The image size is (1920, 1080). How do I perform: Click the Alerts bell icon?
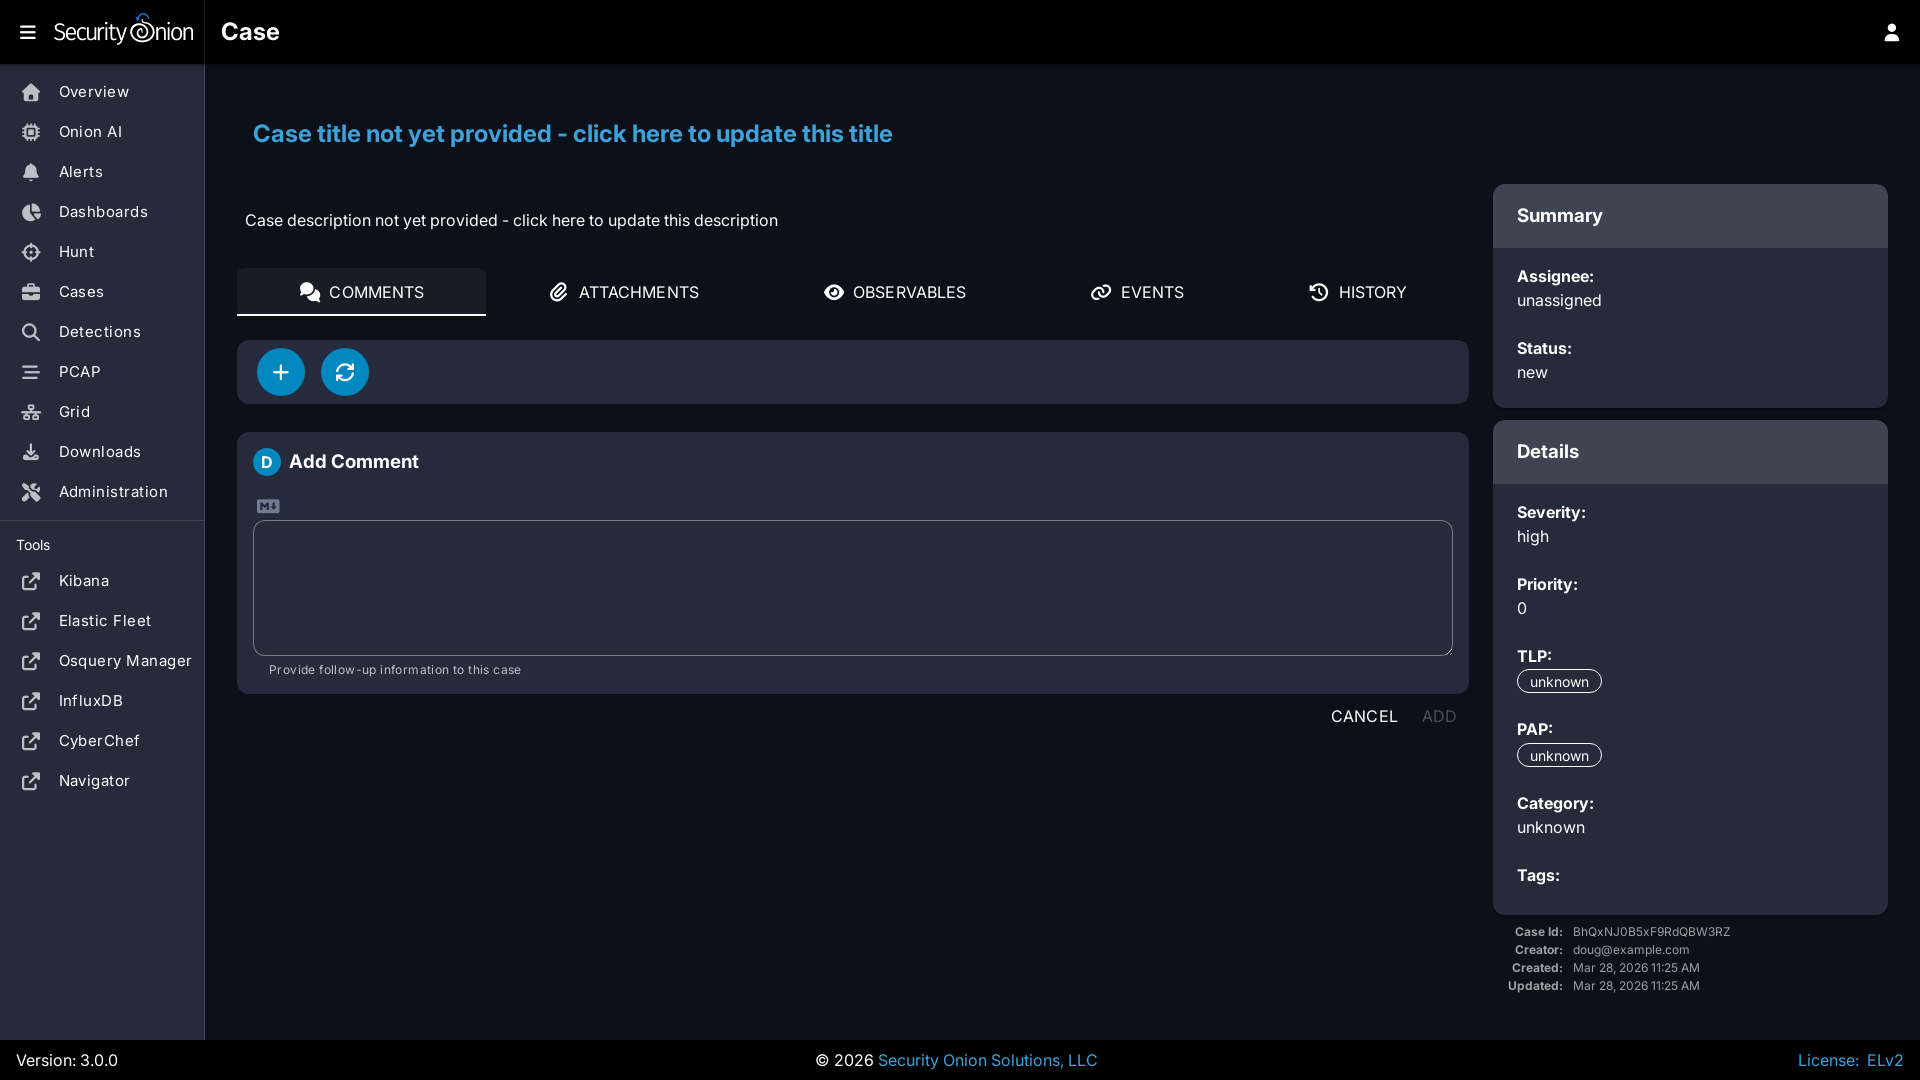(x=31, y=172)
